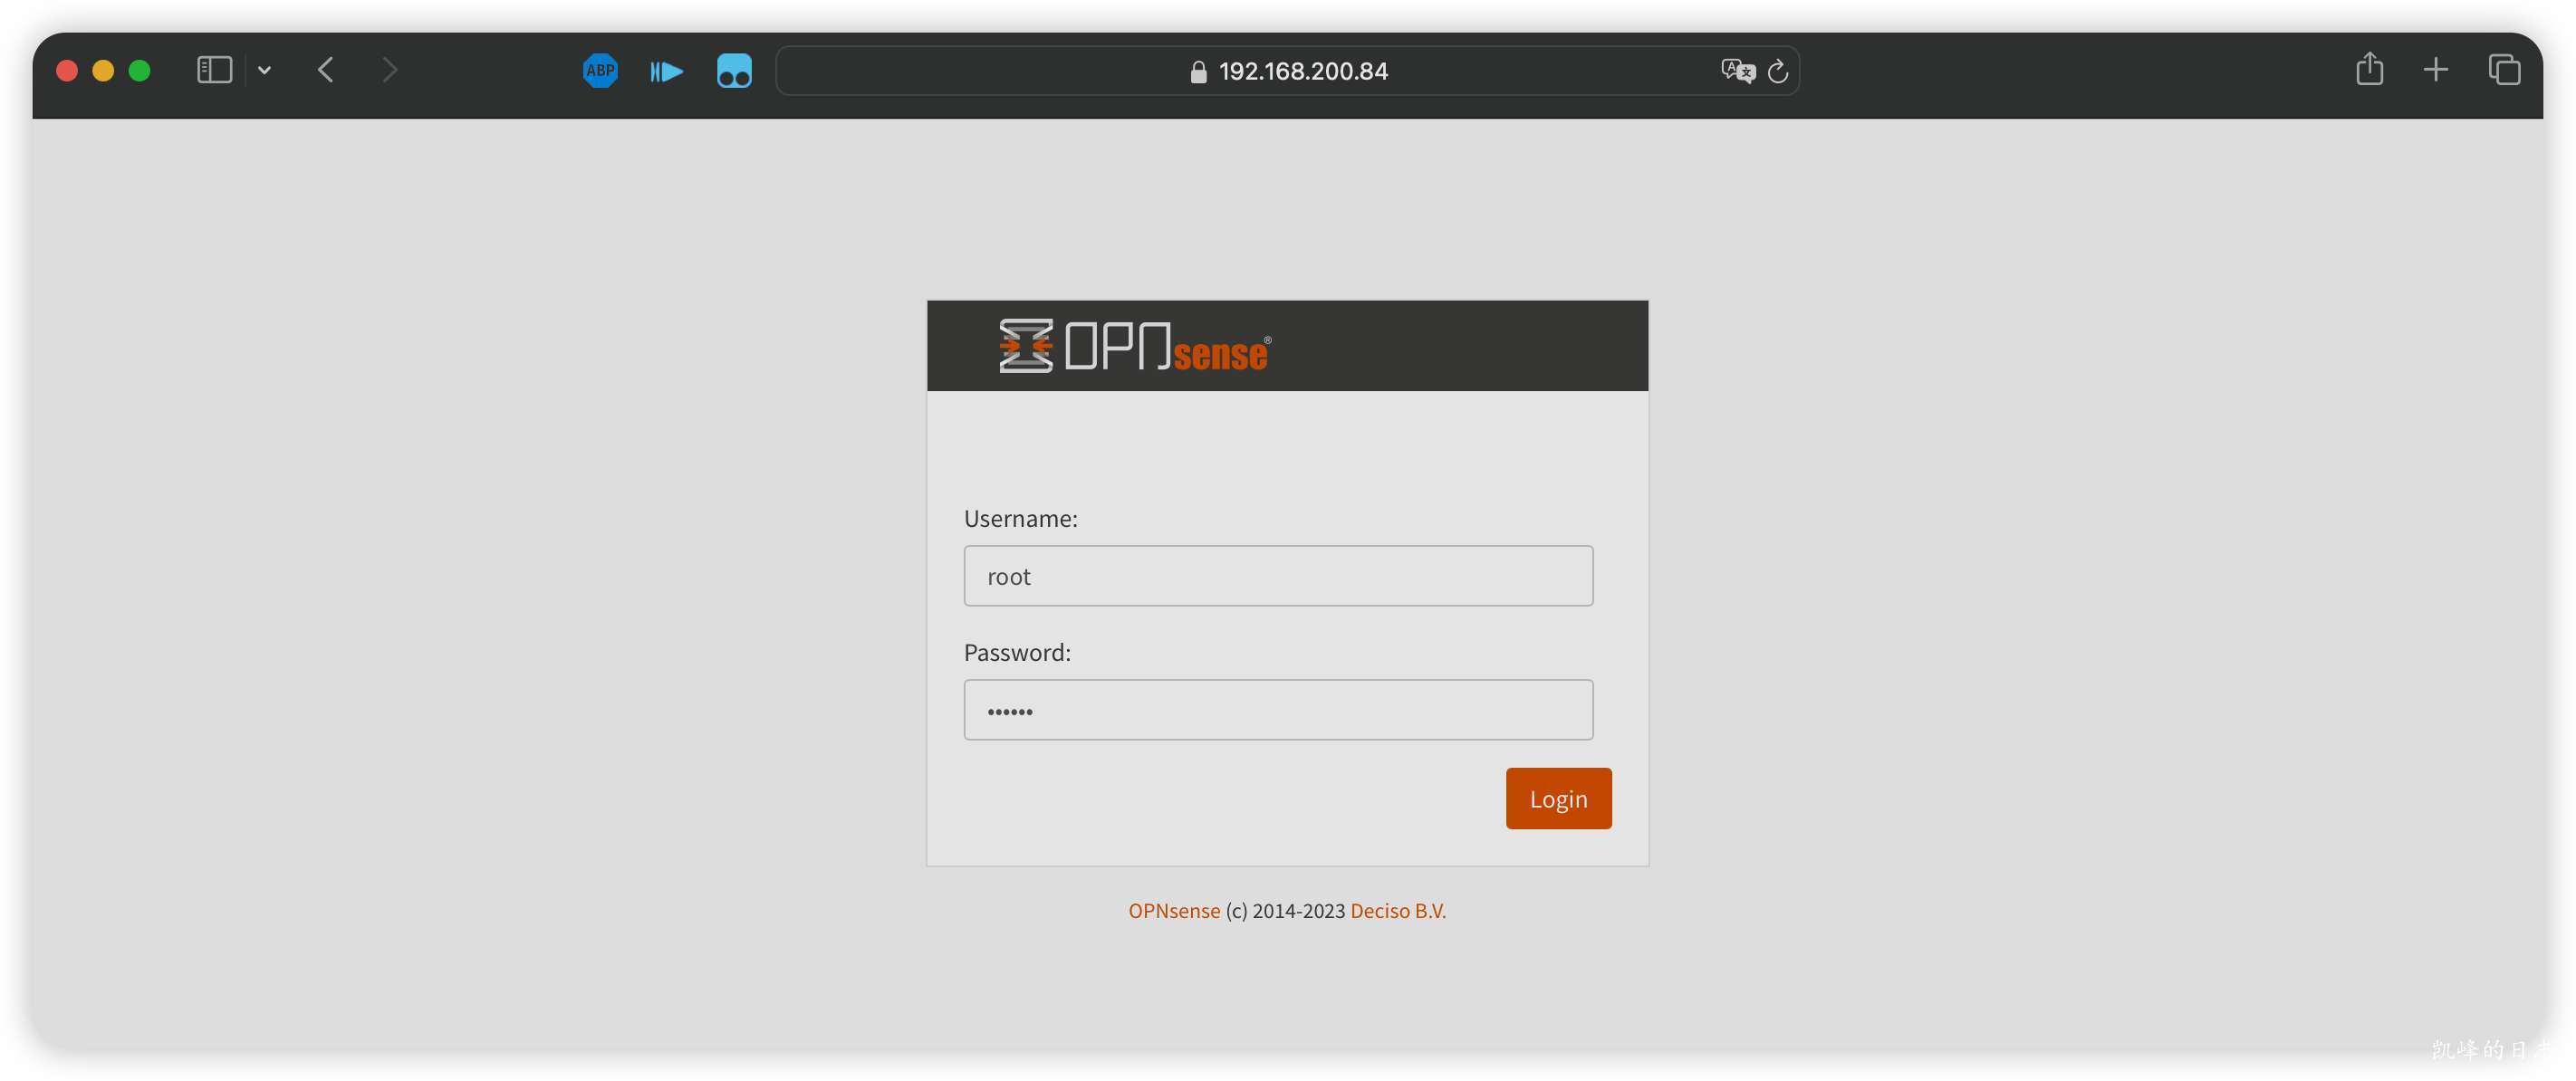Click the blue goggles extension icon
Viewport: 2576px width, 1081px height.
click(x=734, y=70)
